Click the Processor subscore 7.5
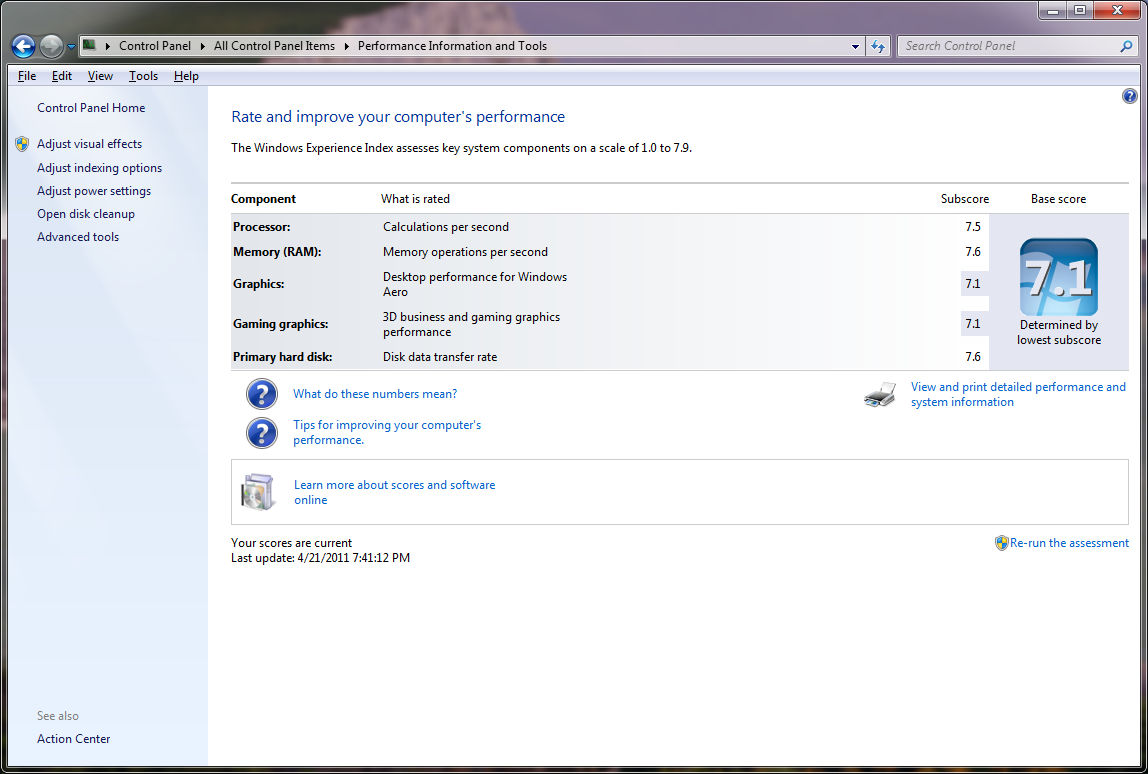 (972, 227)
